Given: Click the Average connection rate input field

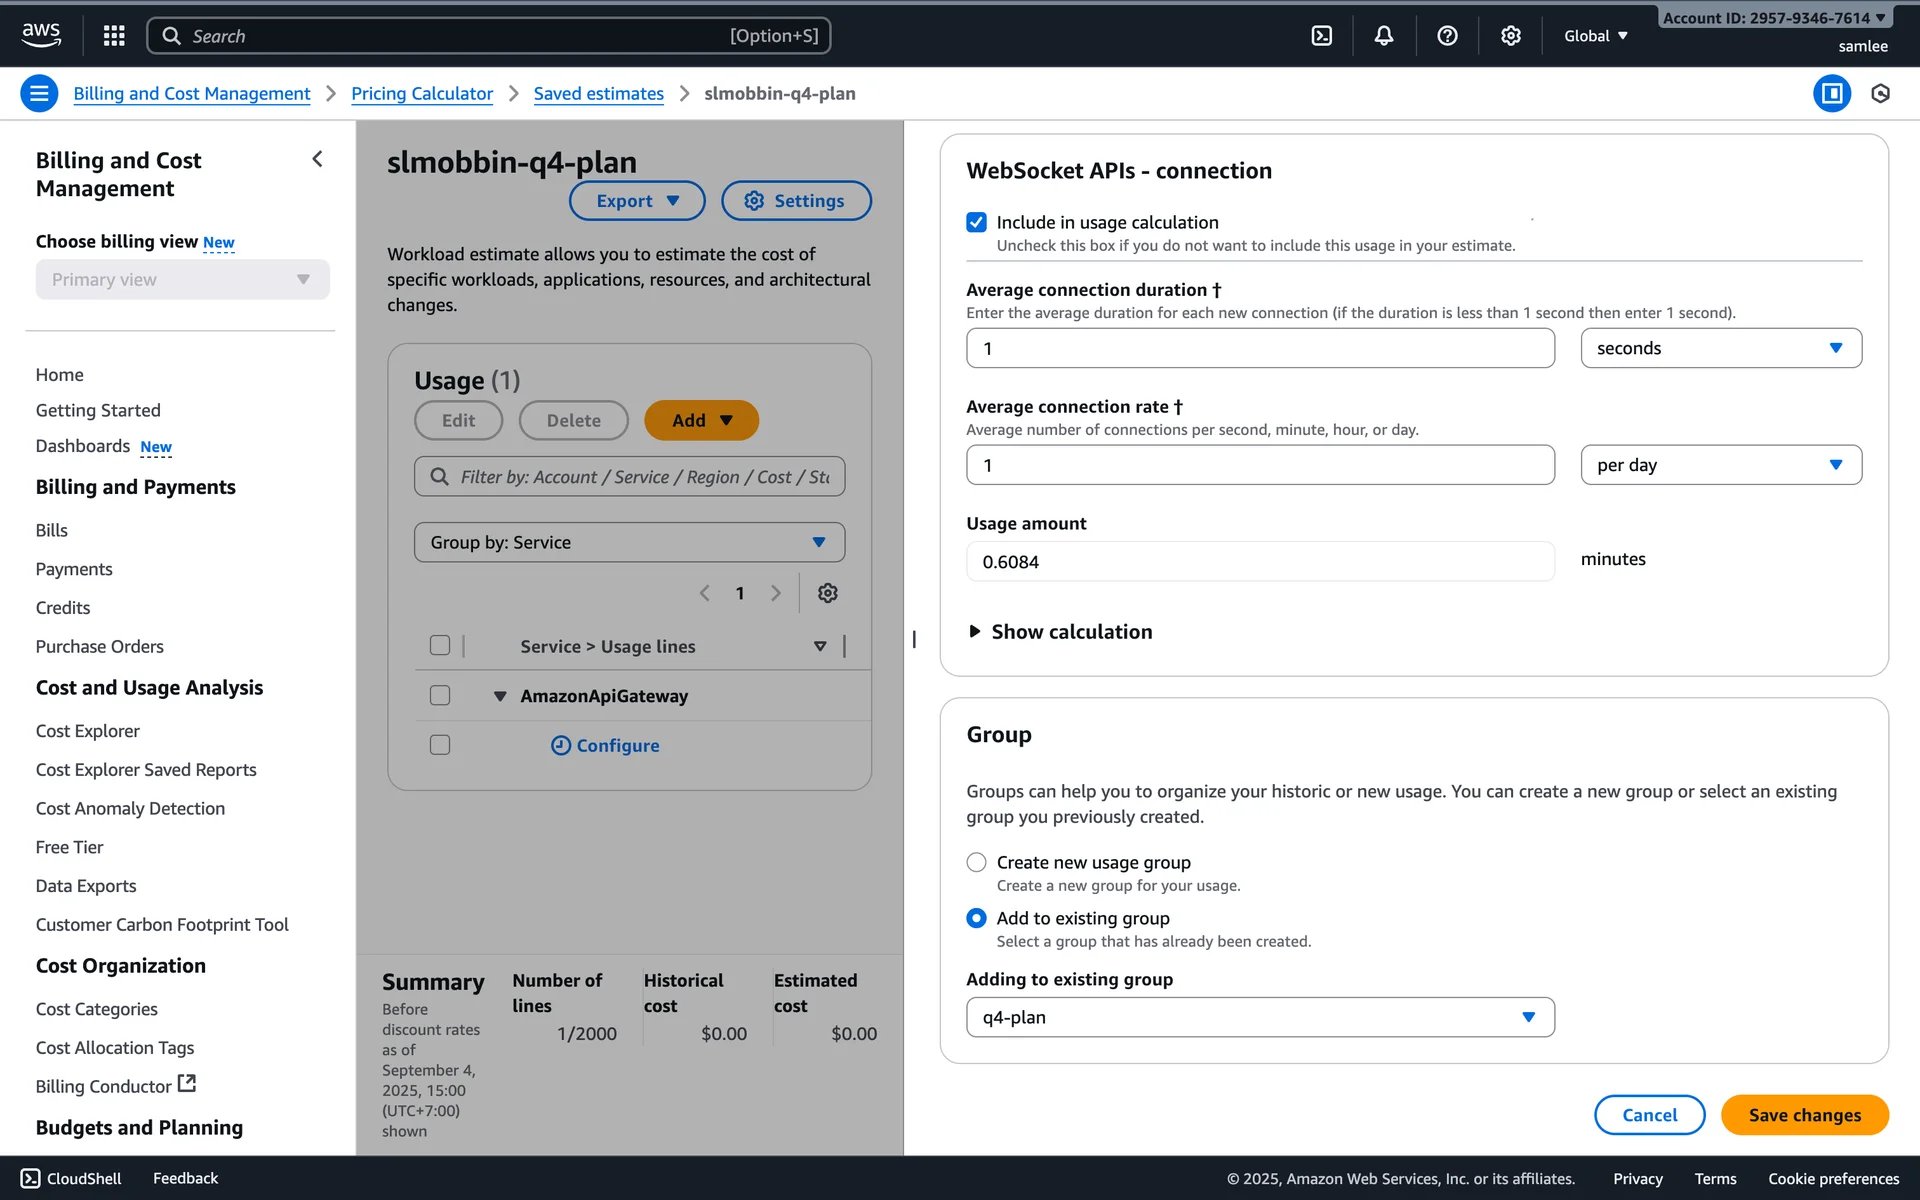Looking at the screenshot, I should coord(1259,465).
